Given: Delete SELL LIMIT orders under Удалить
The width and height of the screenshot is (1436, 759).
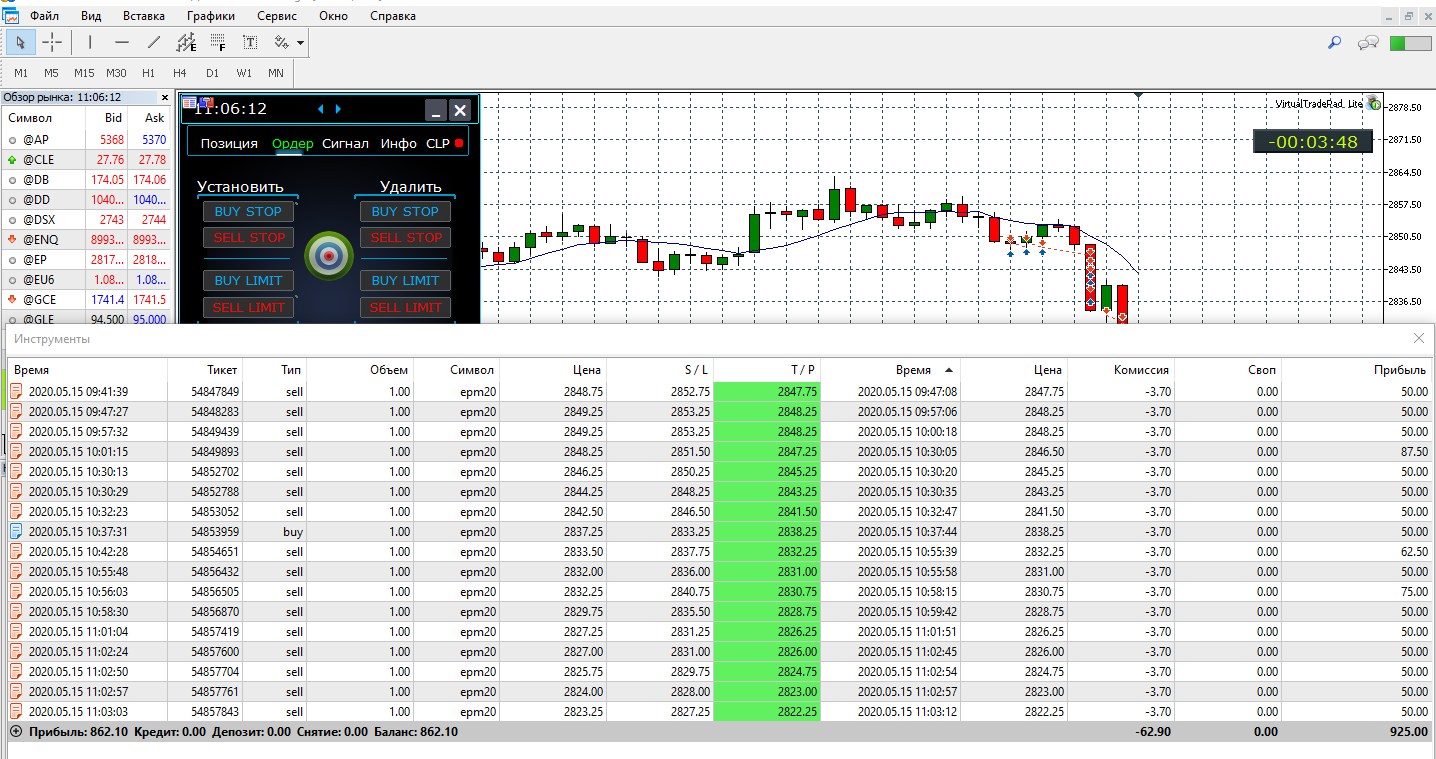Looking at the screenshot, I should (x=405, y=308).
